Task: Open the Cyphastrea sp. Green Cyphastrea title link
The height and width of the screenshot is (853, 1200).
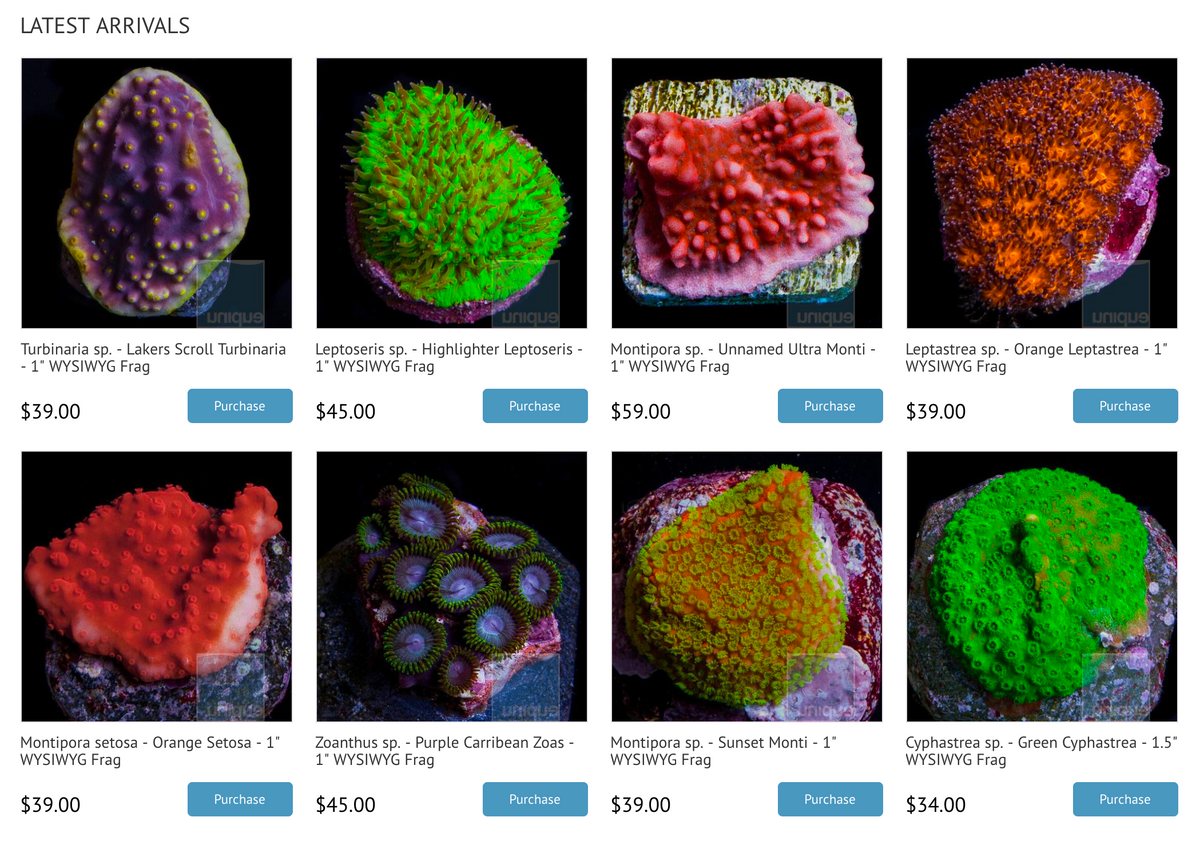Action: (x=1042, y=751)
